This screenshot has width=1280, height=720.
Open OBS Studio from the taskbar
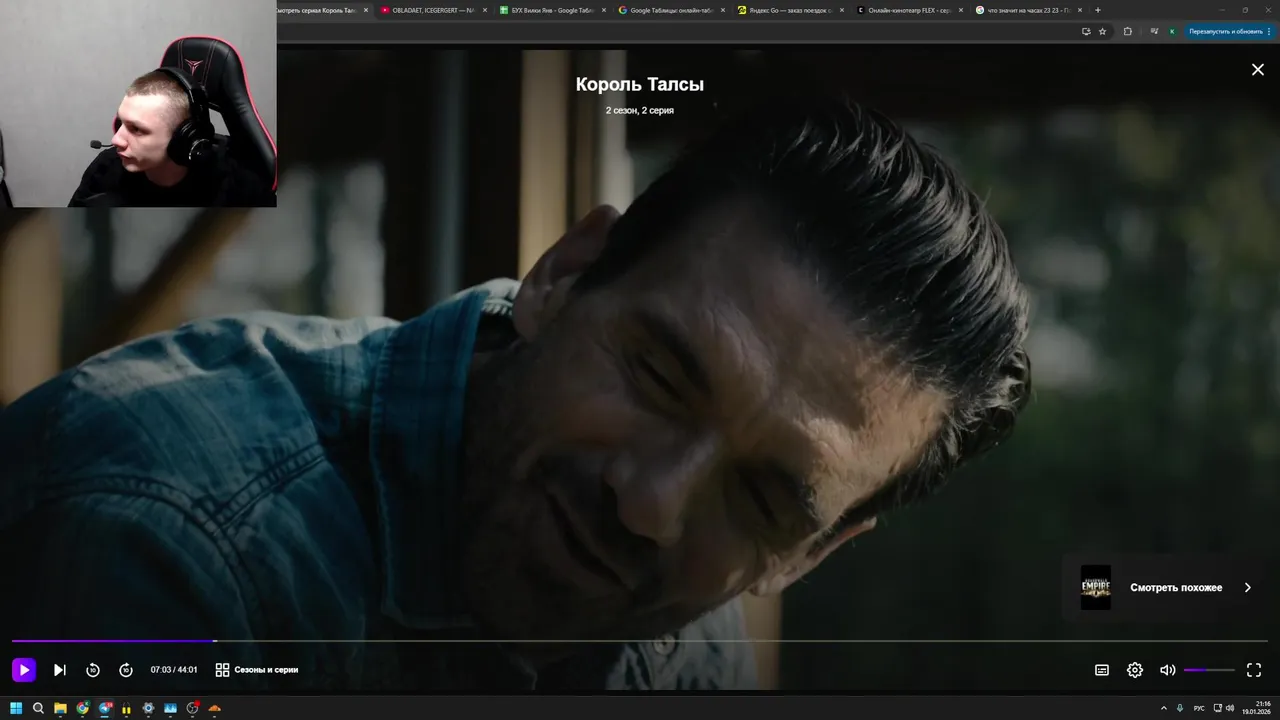[192, 708]
